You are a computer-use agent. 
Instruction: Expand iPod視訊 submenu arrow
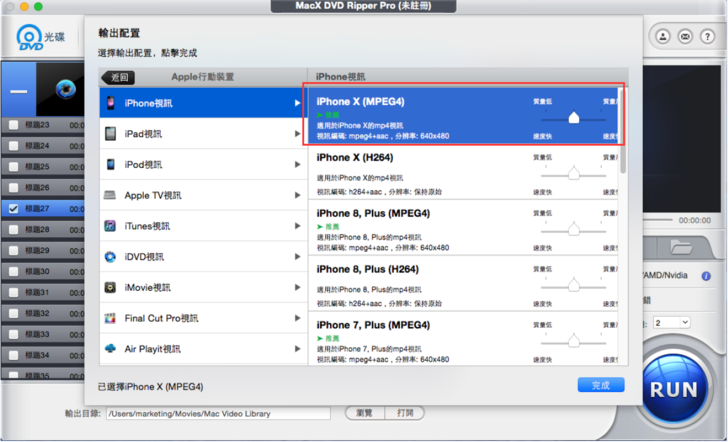(297, 164)
